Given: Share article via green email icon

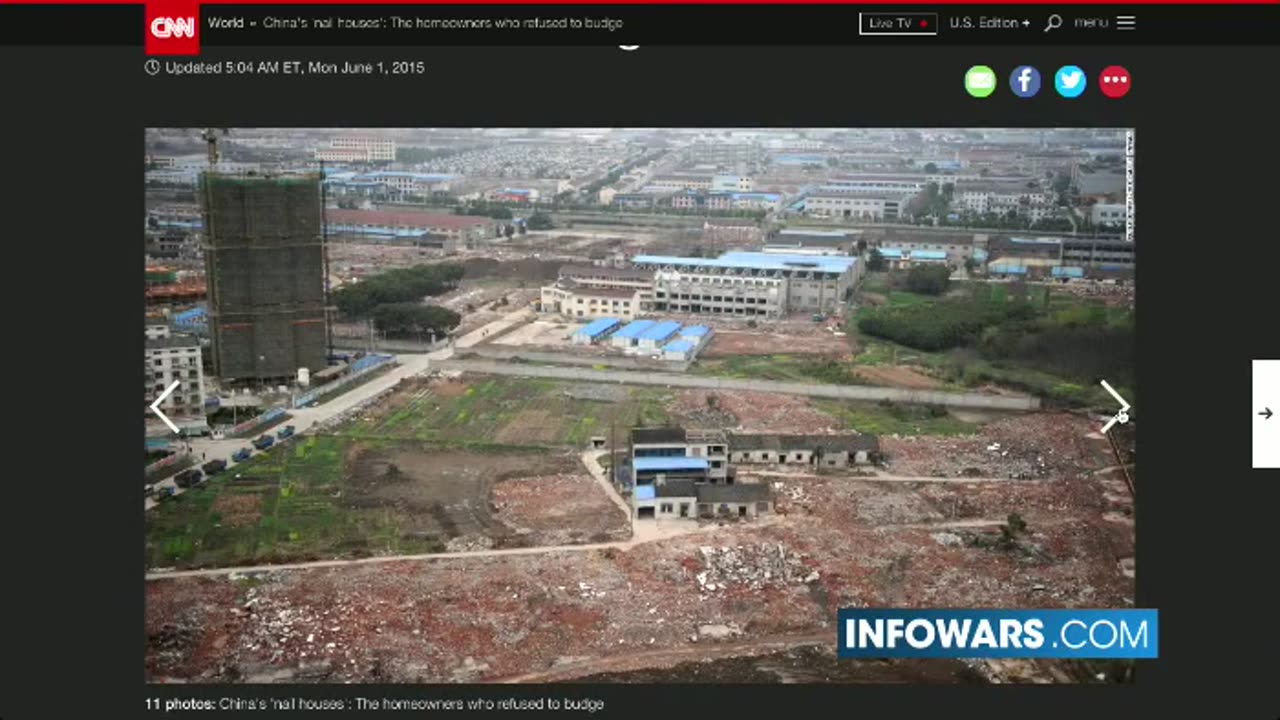Looking at the screenshot, I should coord(980,81).
